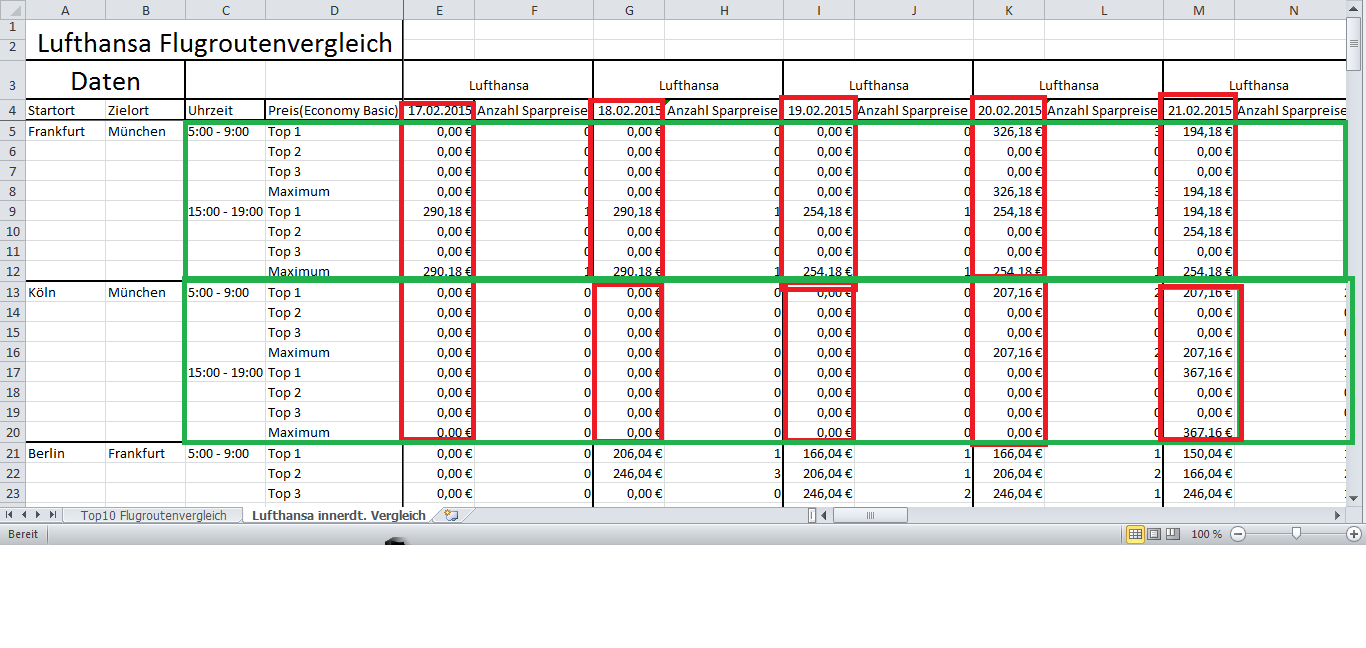The width and height of the screenshot is (1366, 648).
Task: Show previous sheet tab with arrow
Action: pyautogui.click(x=24, y=515)
